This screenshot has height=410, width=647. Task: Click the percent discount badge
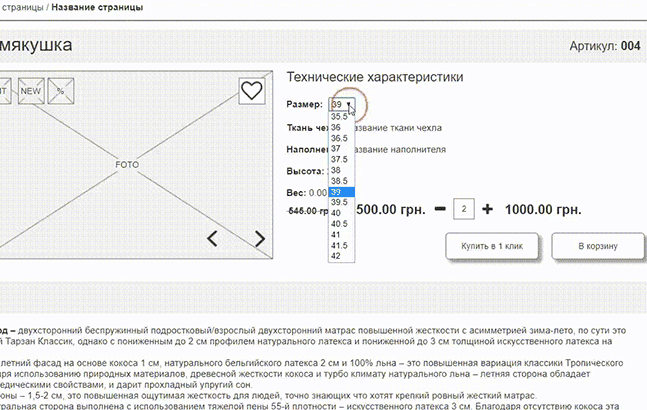[x=61, y=91]
